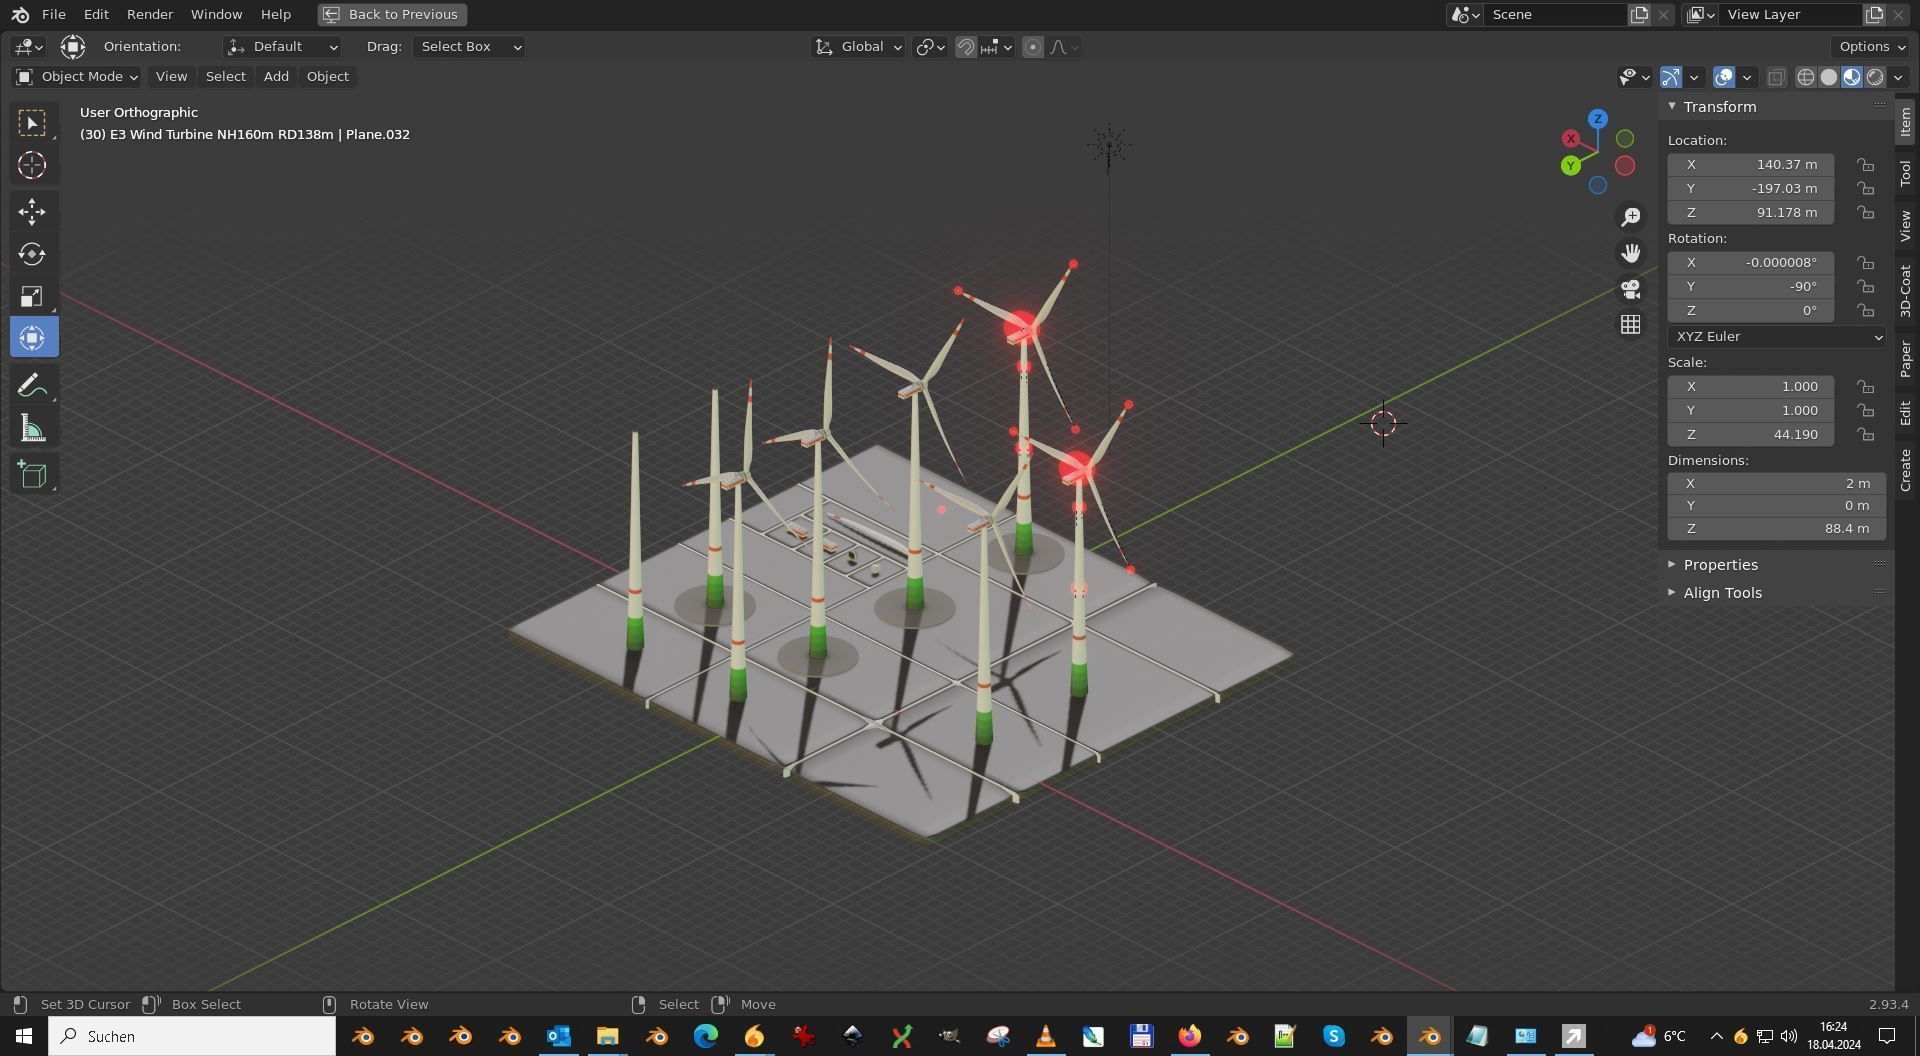
Task: Select the Transform tool
Action: [x=32, y=338]
